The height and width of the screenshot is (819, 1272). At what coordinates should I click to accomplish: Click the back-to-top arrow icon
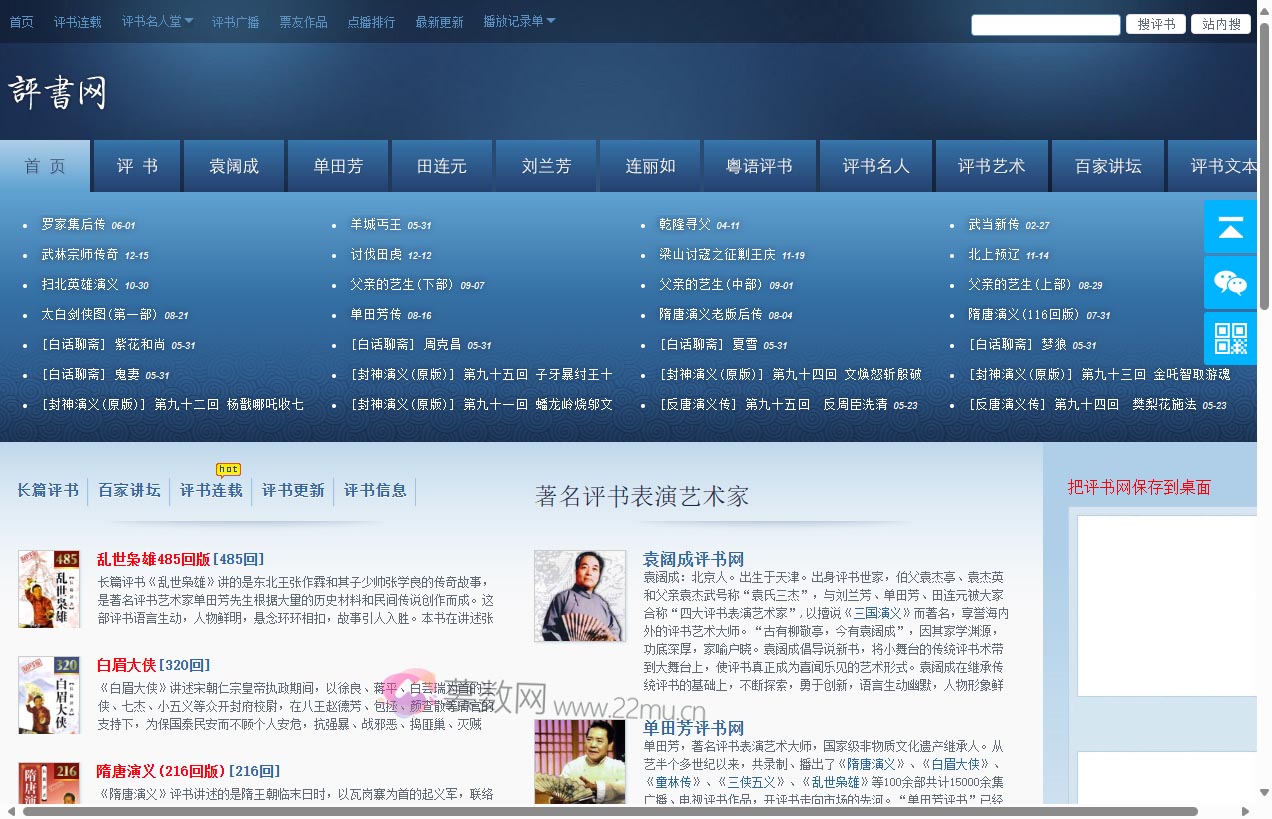coord(1230,226)
